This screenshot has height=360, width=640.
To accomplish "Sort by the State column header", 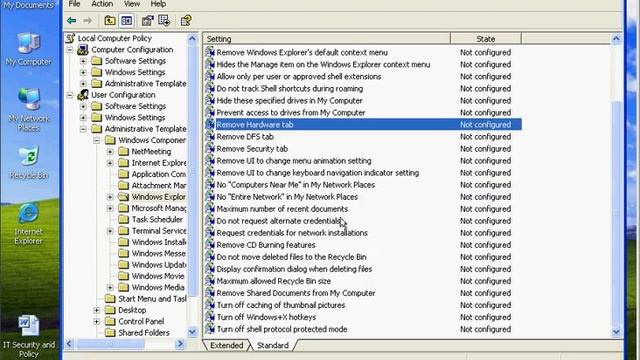I will tap(486, 39).
